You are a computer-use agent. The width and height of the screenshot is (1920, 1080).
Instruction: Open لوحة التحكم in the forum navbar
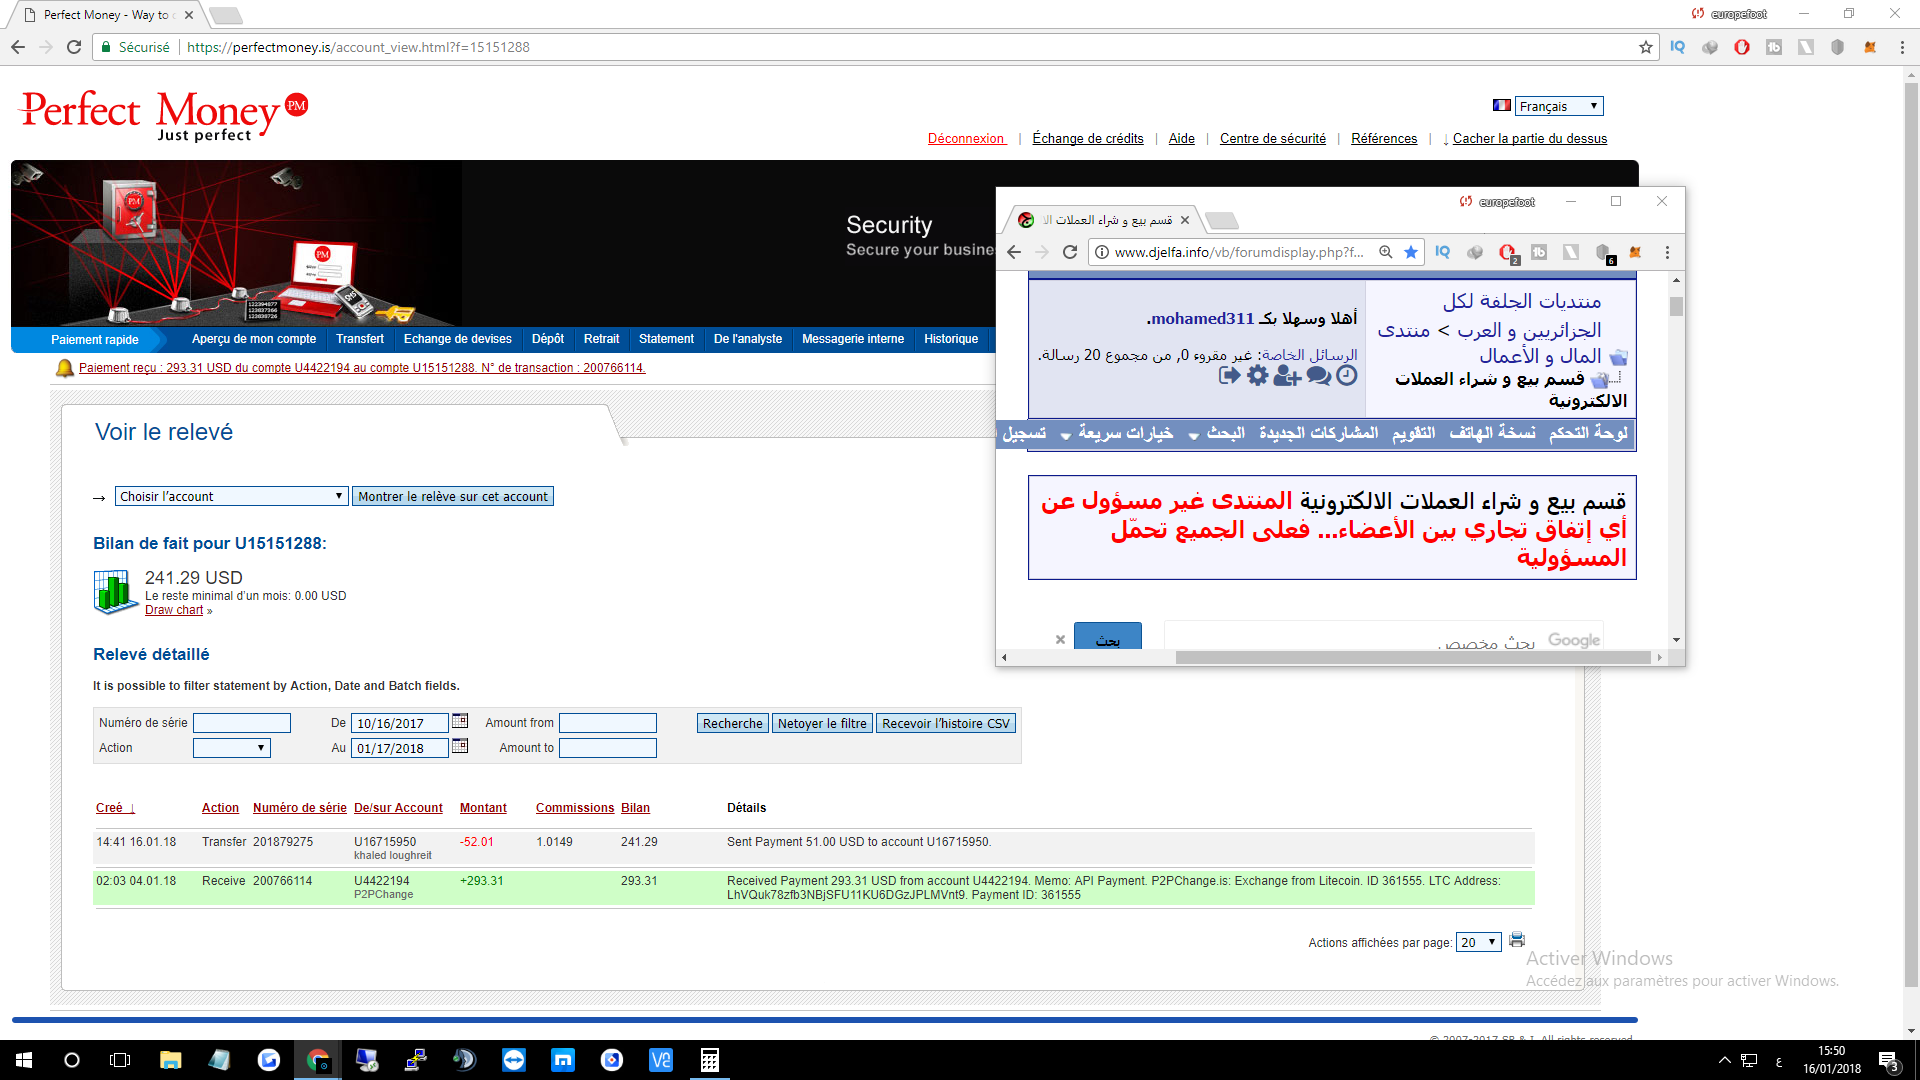(x=1588, y=433)
